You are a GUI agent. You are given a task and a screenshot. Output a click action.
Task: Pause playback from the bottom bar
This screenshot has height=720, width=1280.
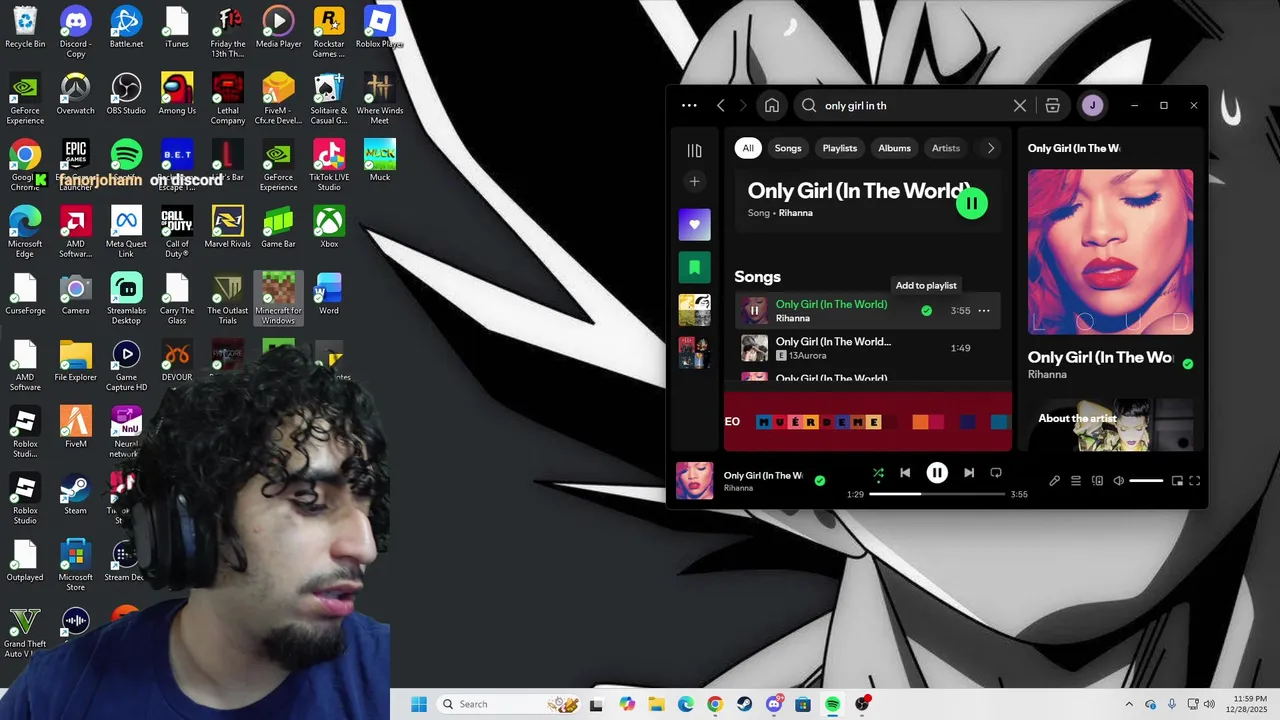[937, 473]
